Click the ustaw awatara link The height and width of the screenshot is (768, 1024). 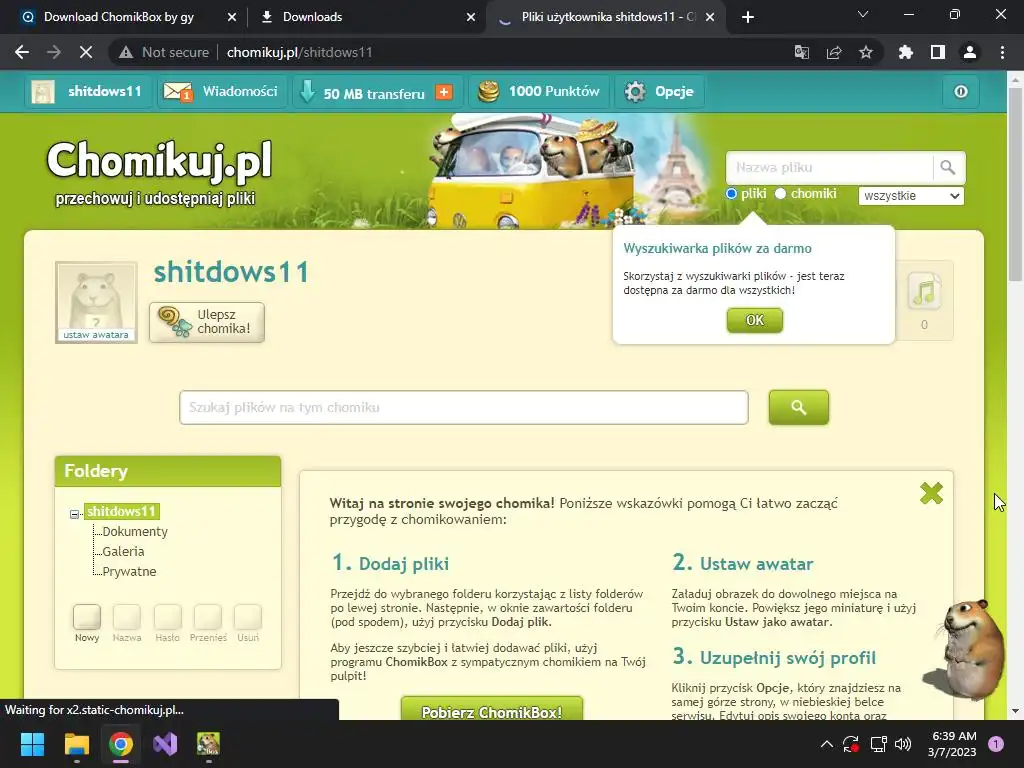point(96,335)
